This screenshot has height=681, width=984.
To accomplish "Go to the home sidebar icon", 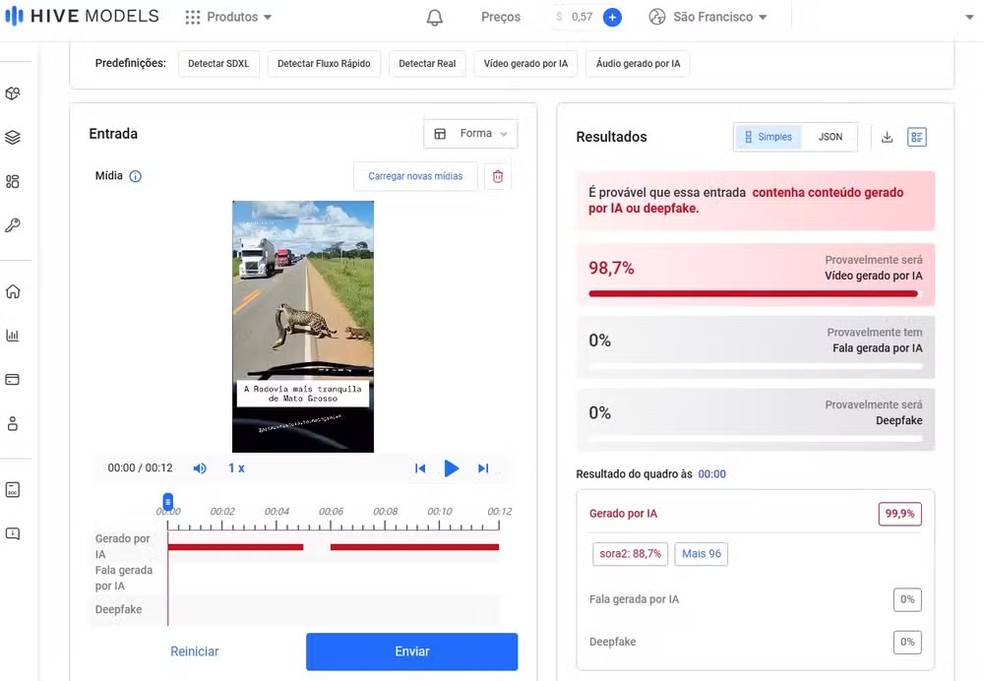I will point(13,291).
